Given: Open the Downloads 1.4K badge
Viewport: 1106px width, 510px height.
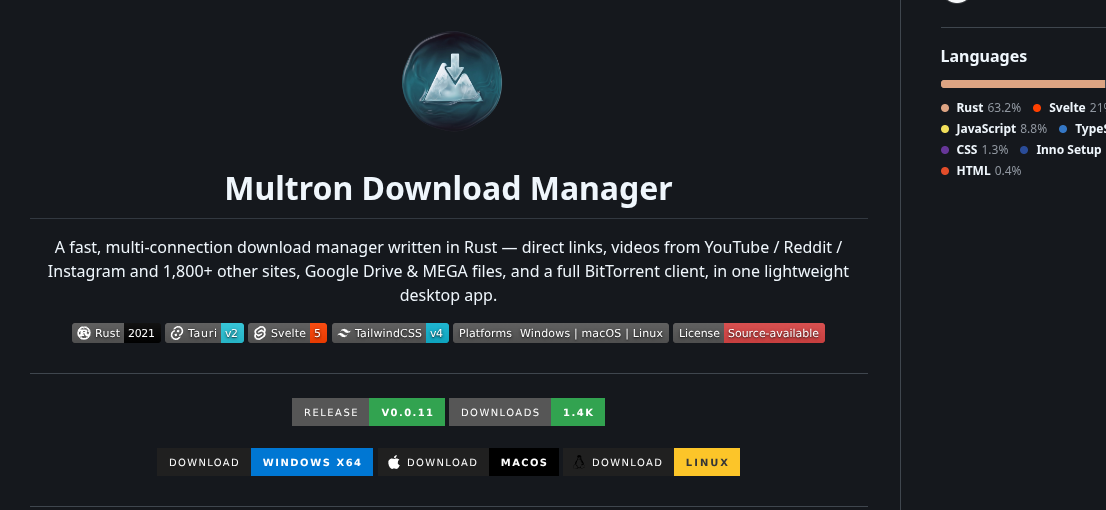Looking at the screenshot, I should (527, 412).
